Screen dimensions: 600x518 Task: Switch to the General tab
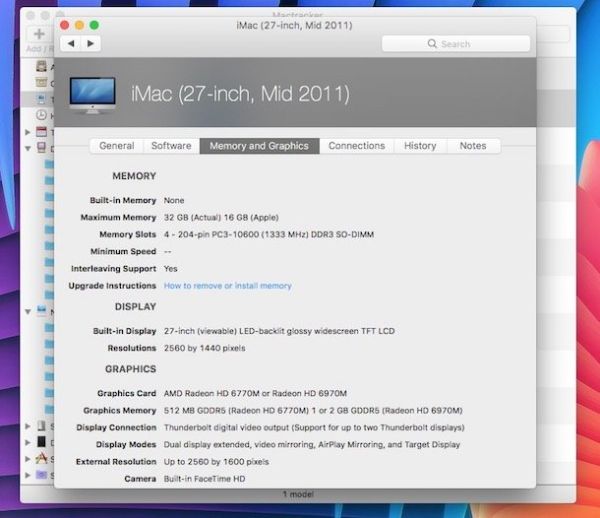(116, 146)
